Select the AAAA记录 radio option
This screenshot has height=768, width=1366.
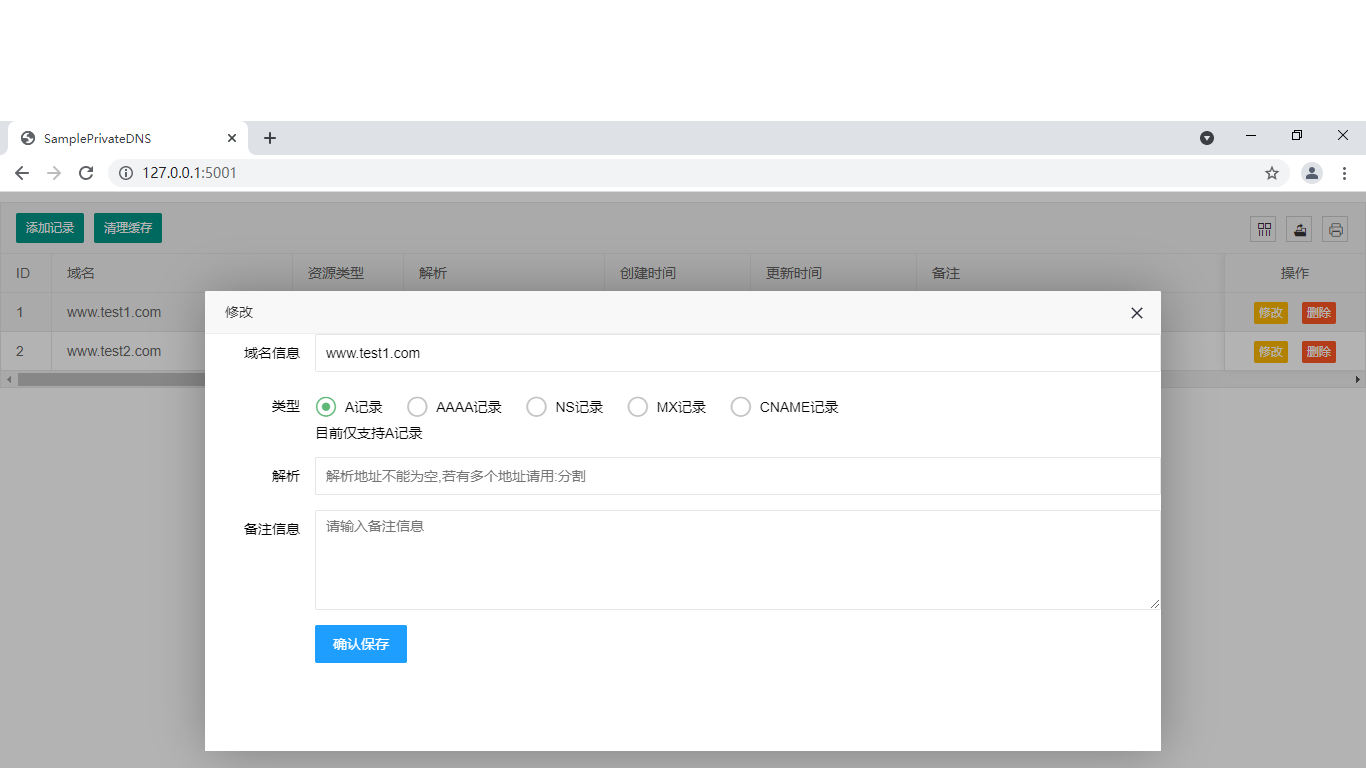click(x=454, y=407)
